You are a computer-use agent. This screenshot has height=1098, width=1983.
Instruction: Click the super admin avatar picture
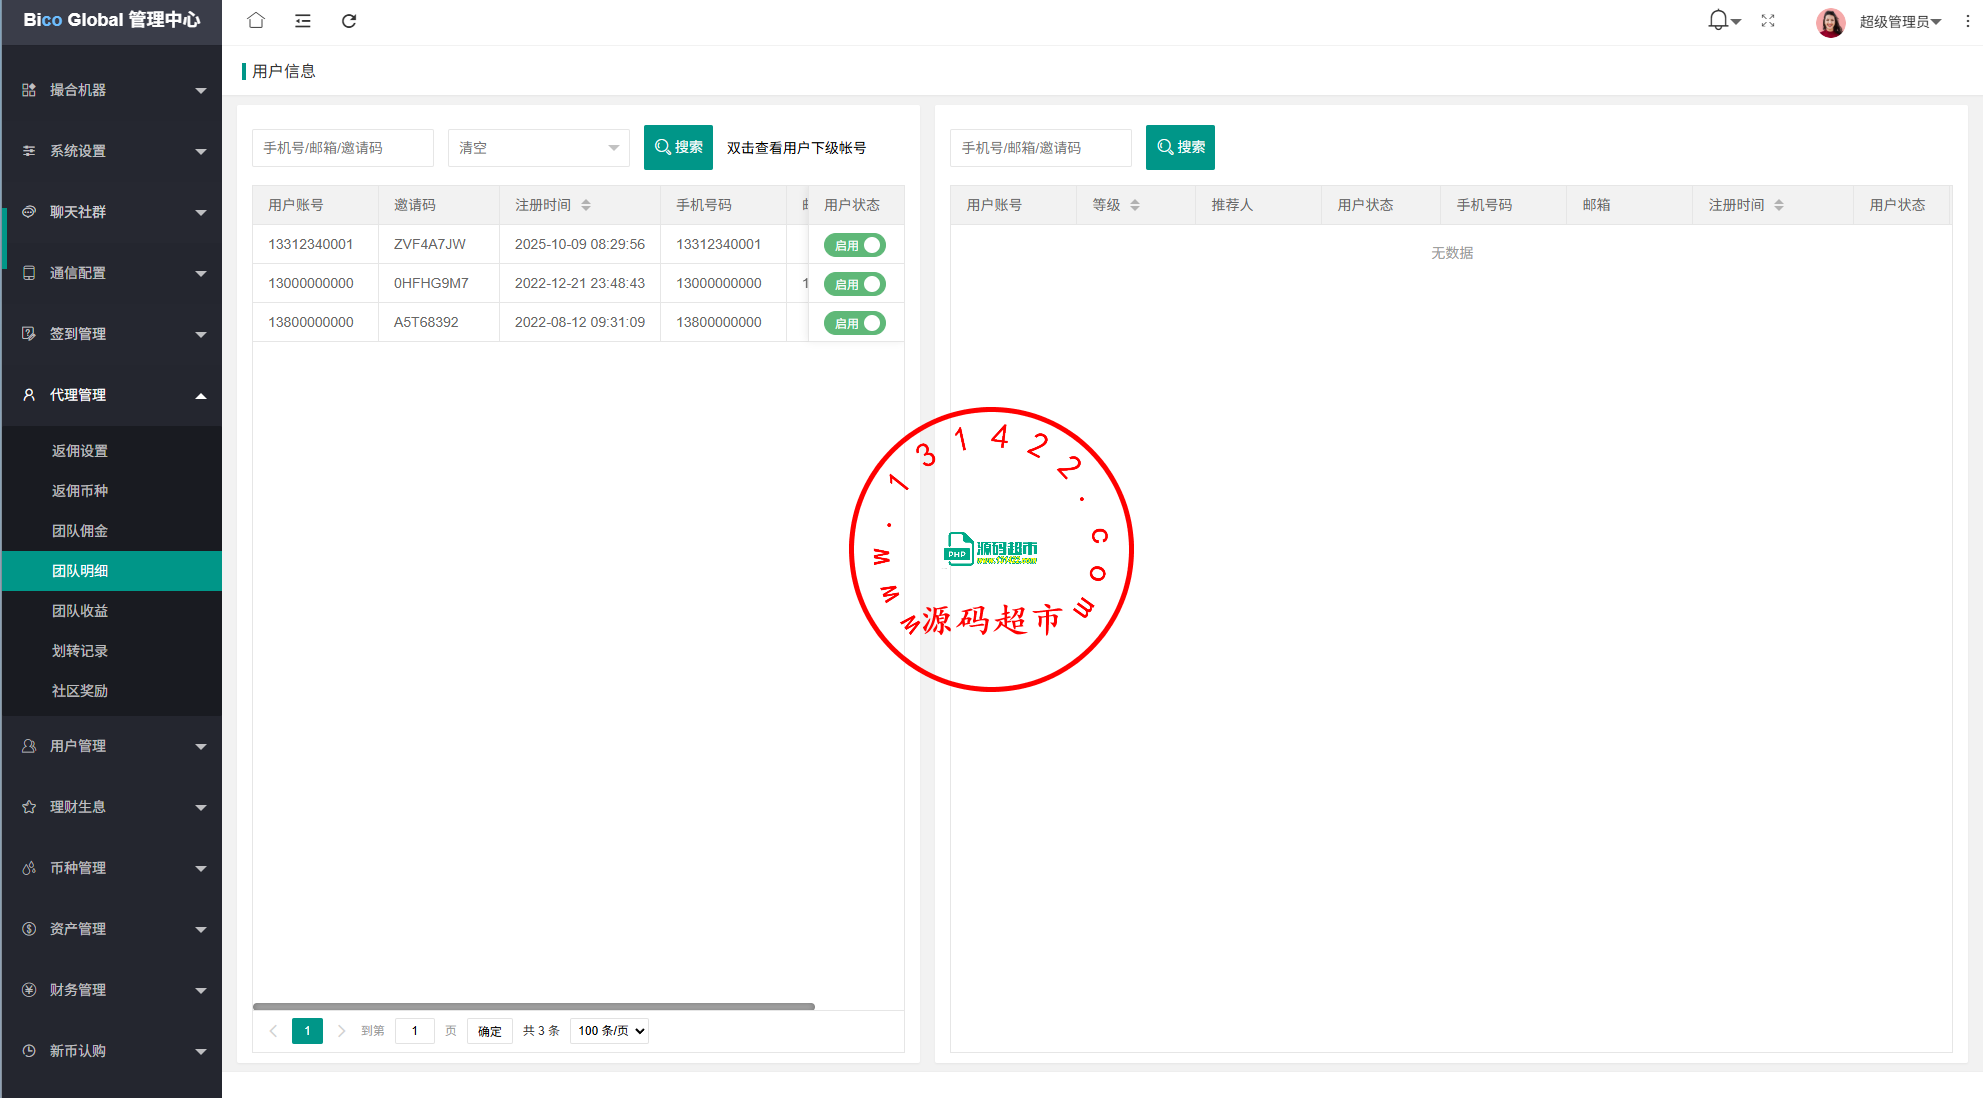1830,22
